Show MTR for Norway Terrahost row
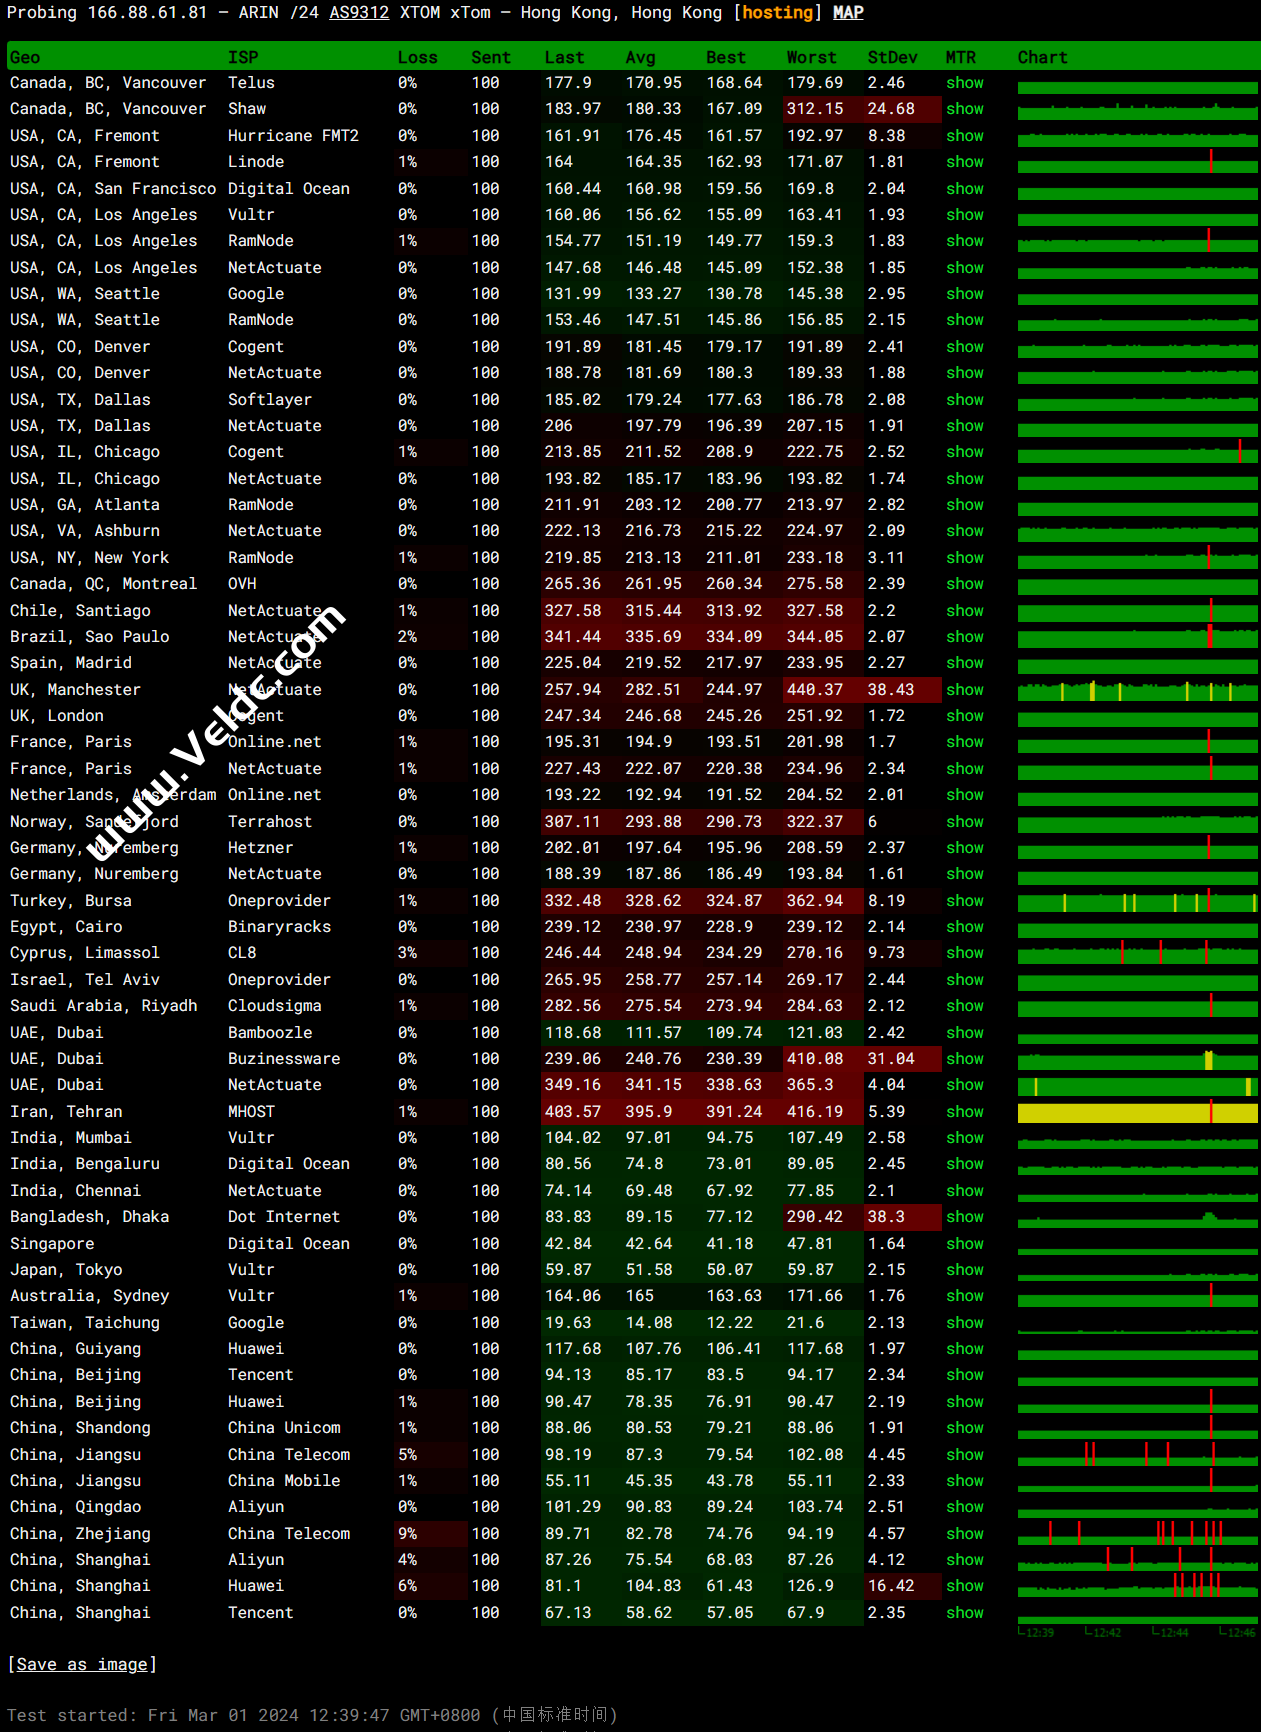The height and width of the screenshot is (1732, 1261). pos(965,822)
